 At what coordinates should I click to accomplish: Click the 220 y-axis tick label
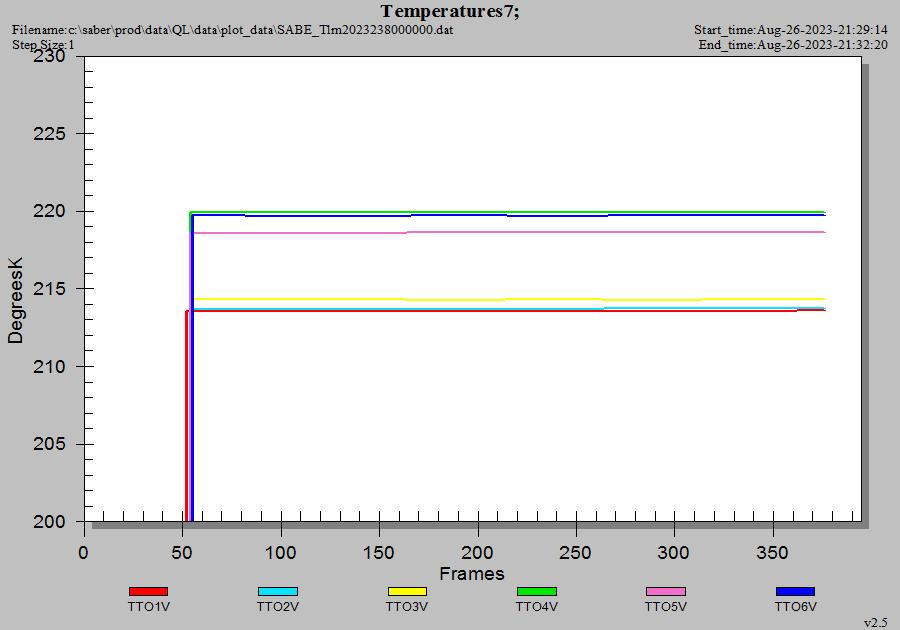49,211
